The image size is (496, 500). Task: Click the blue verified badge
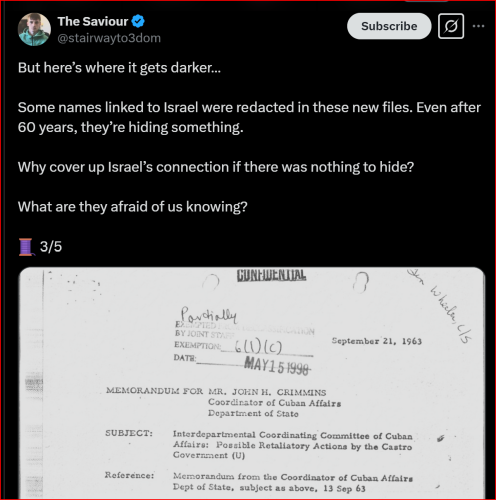tap(138, 21)
